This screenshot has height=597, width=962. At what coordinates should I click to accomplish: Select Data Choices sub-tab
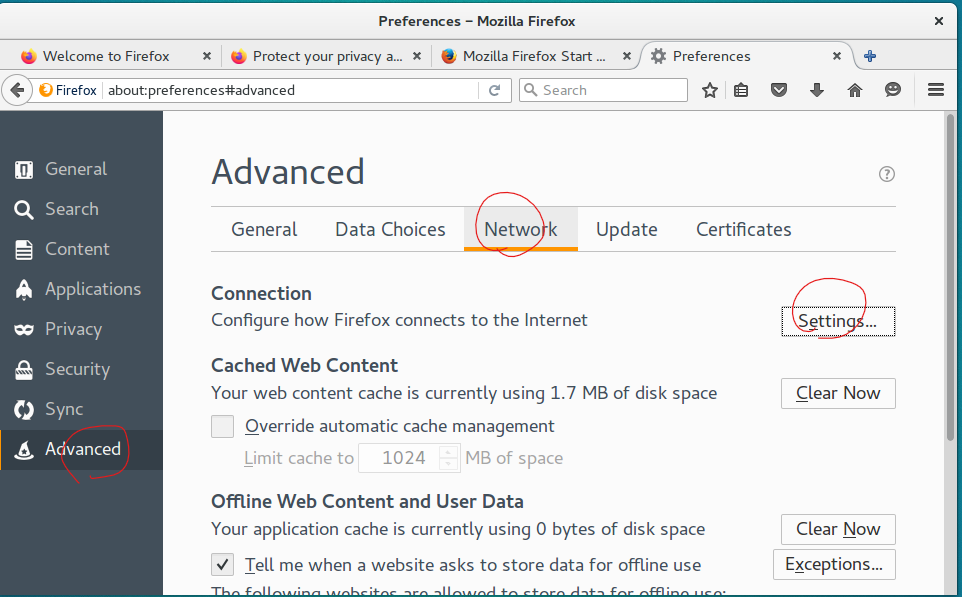point(390,229)
